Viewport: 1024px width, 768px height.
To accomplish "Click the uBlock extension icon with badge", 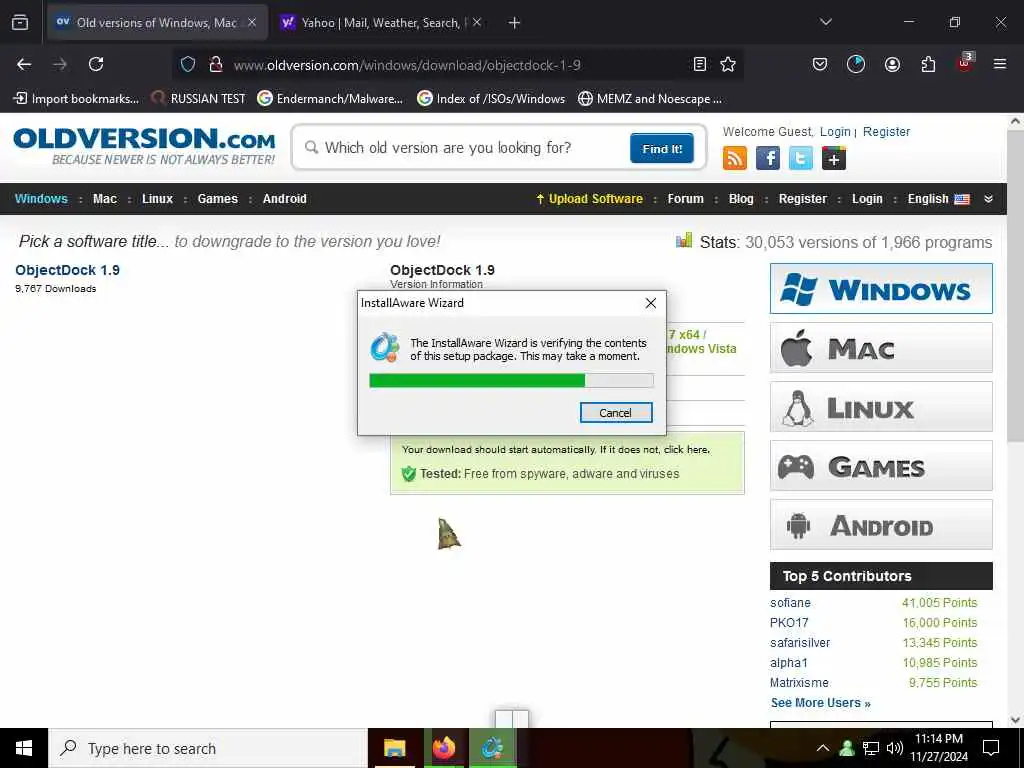I will pyautogui.click(x=965, y=63).
